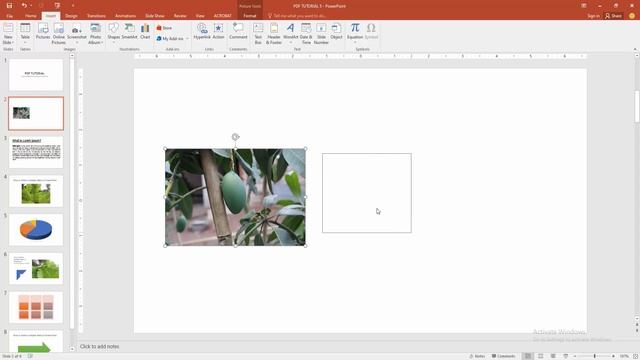The width and height of the screenshot is (640, 360).
Task: Insert Pictures from this device
Action: pos(43,31)
